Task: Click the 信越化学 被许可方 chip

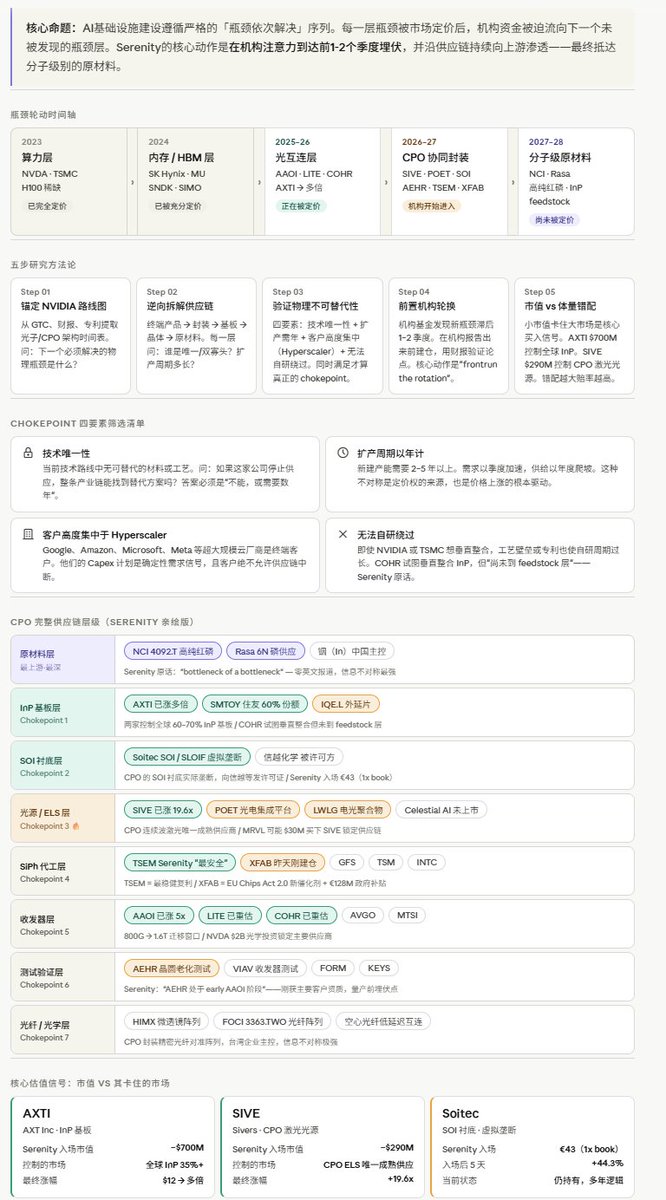Action: 299,757
